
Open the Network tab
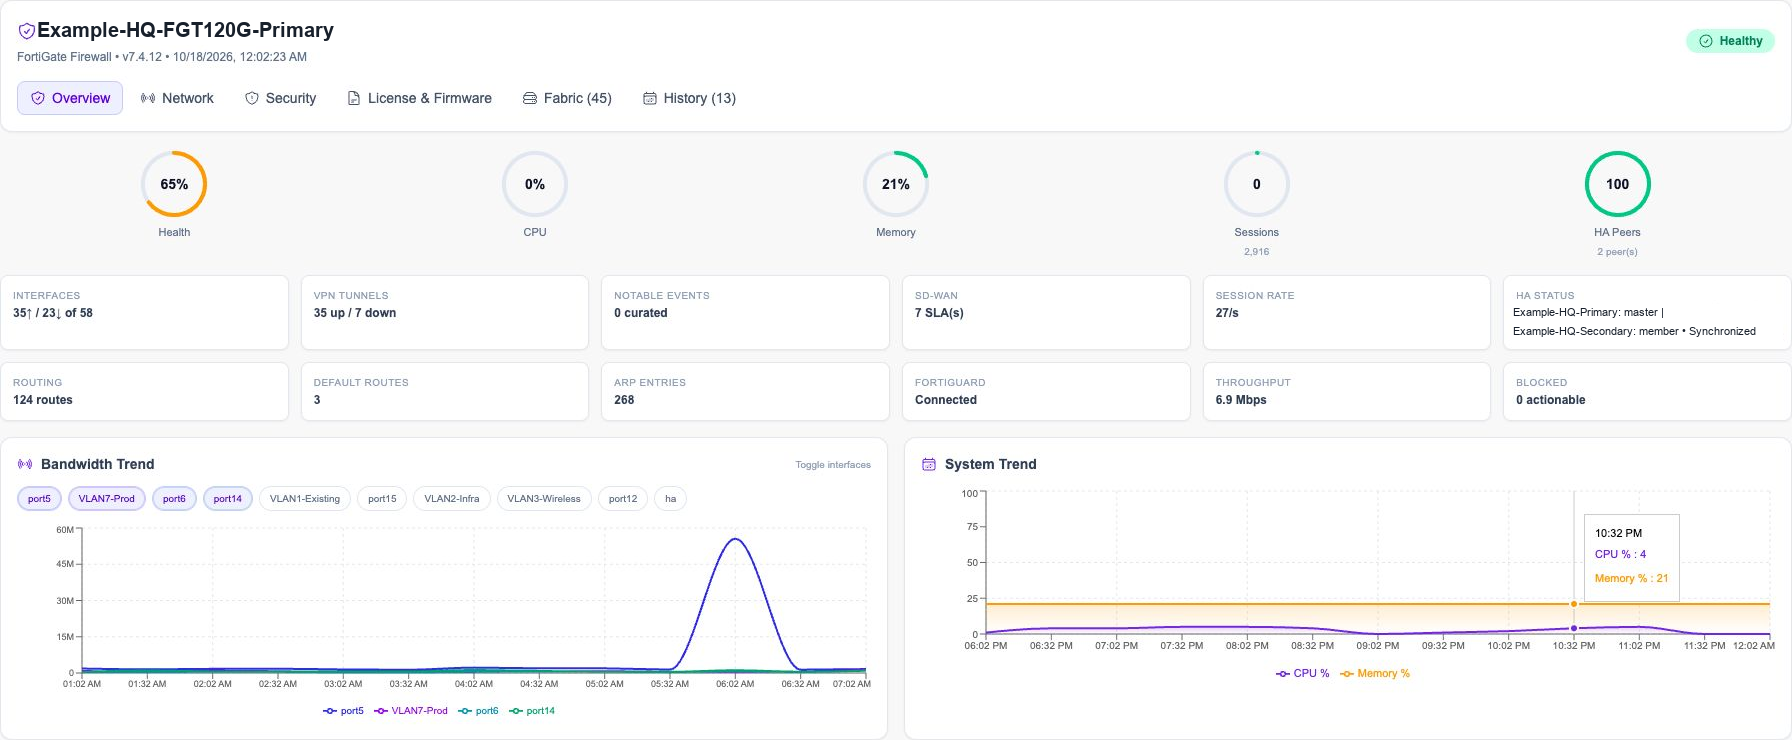[177, 98]
